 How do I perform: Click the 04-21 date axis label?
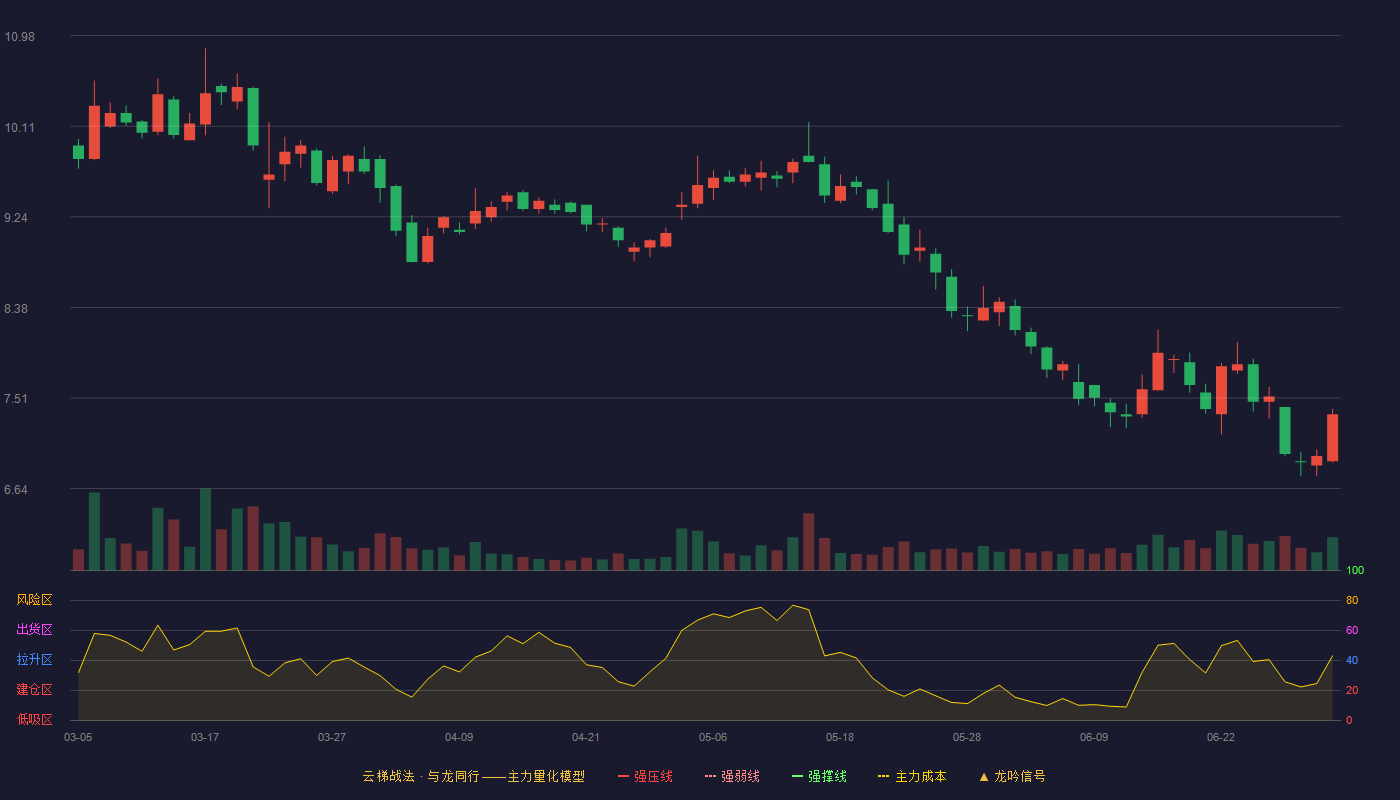point(586,737)
